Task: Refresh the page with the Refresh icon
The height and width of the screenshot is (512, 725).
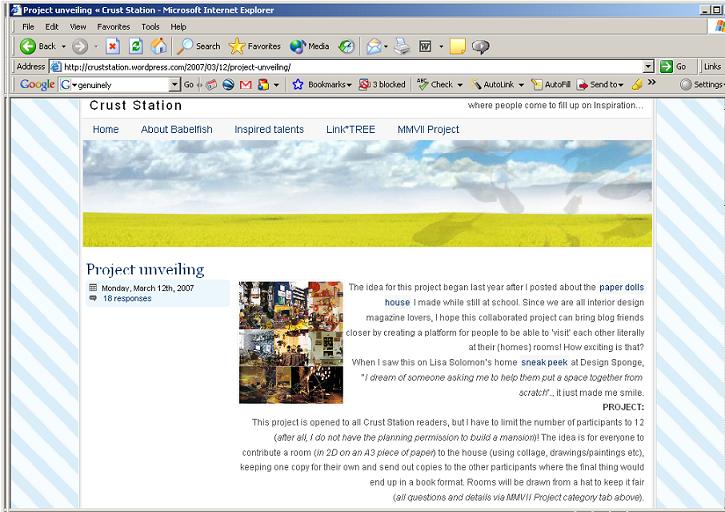Action: [x=136, y=46]
